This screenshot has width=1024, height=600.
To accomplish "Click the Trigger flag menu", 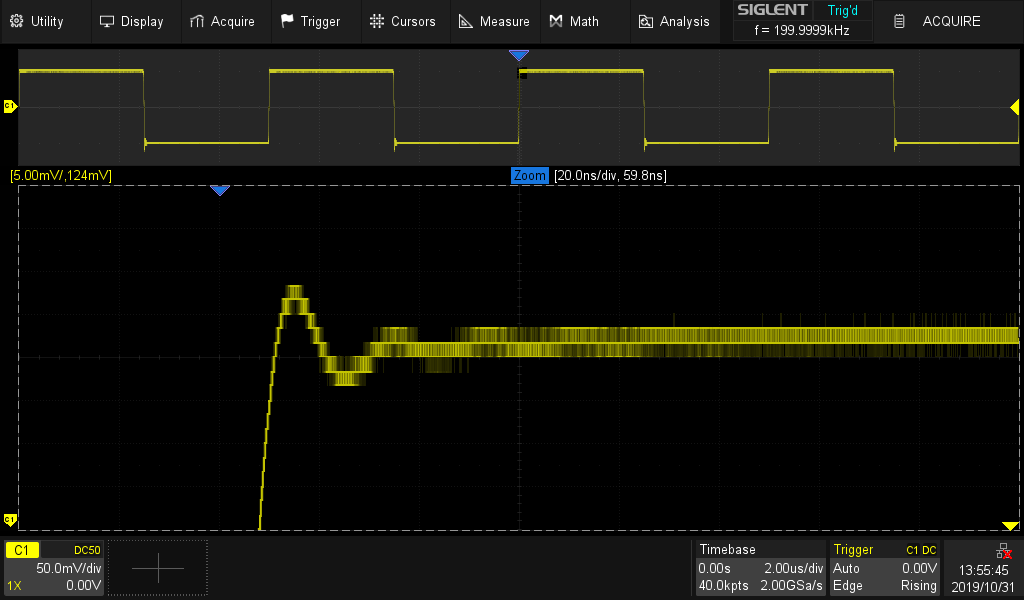I will click(x=310, y=21).
